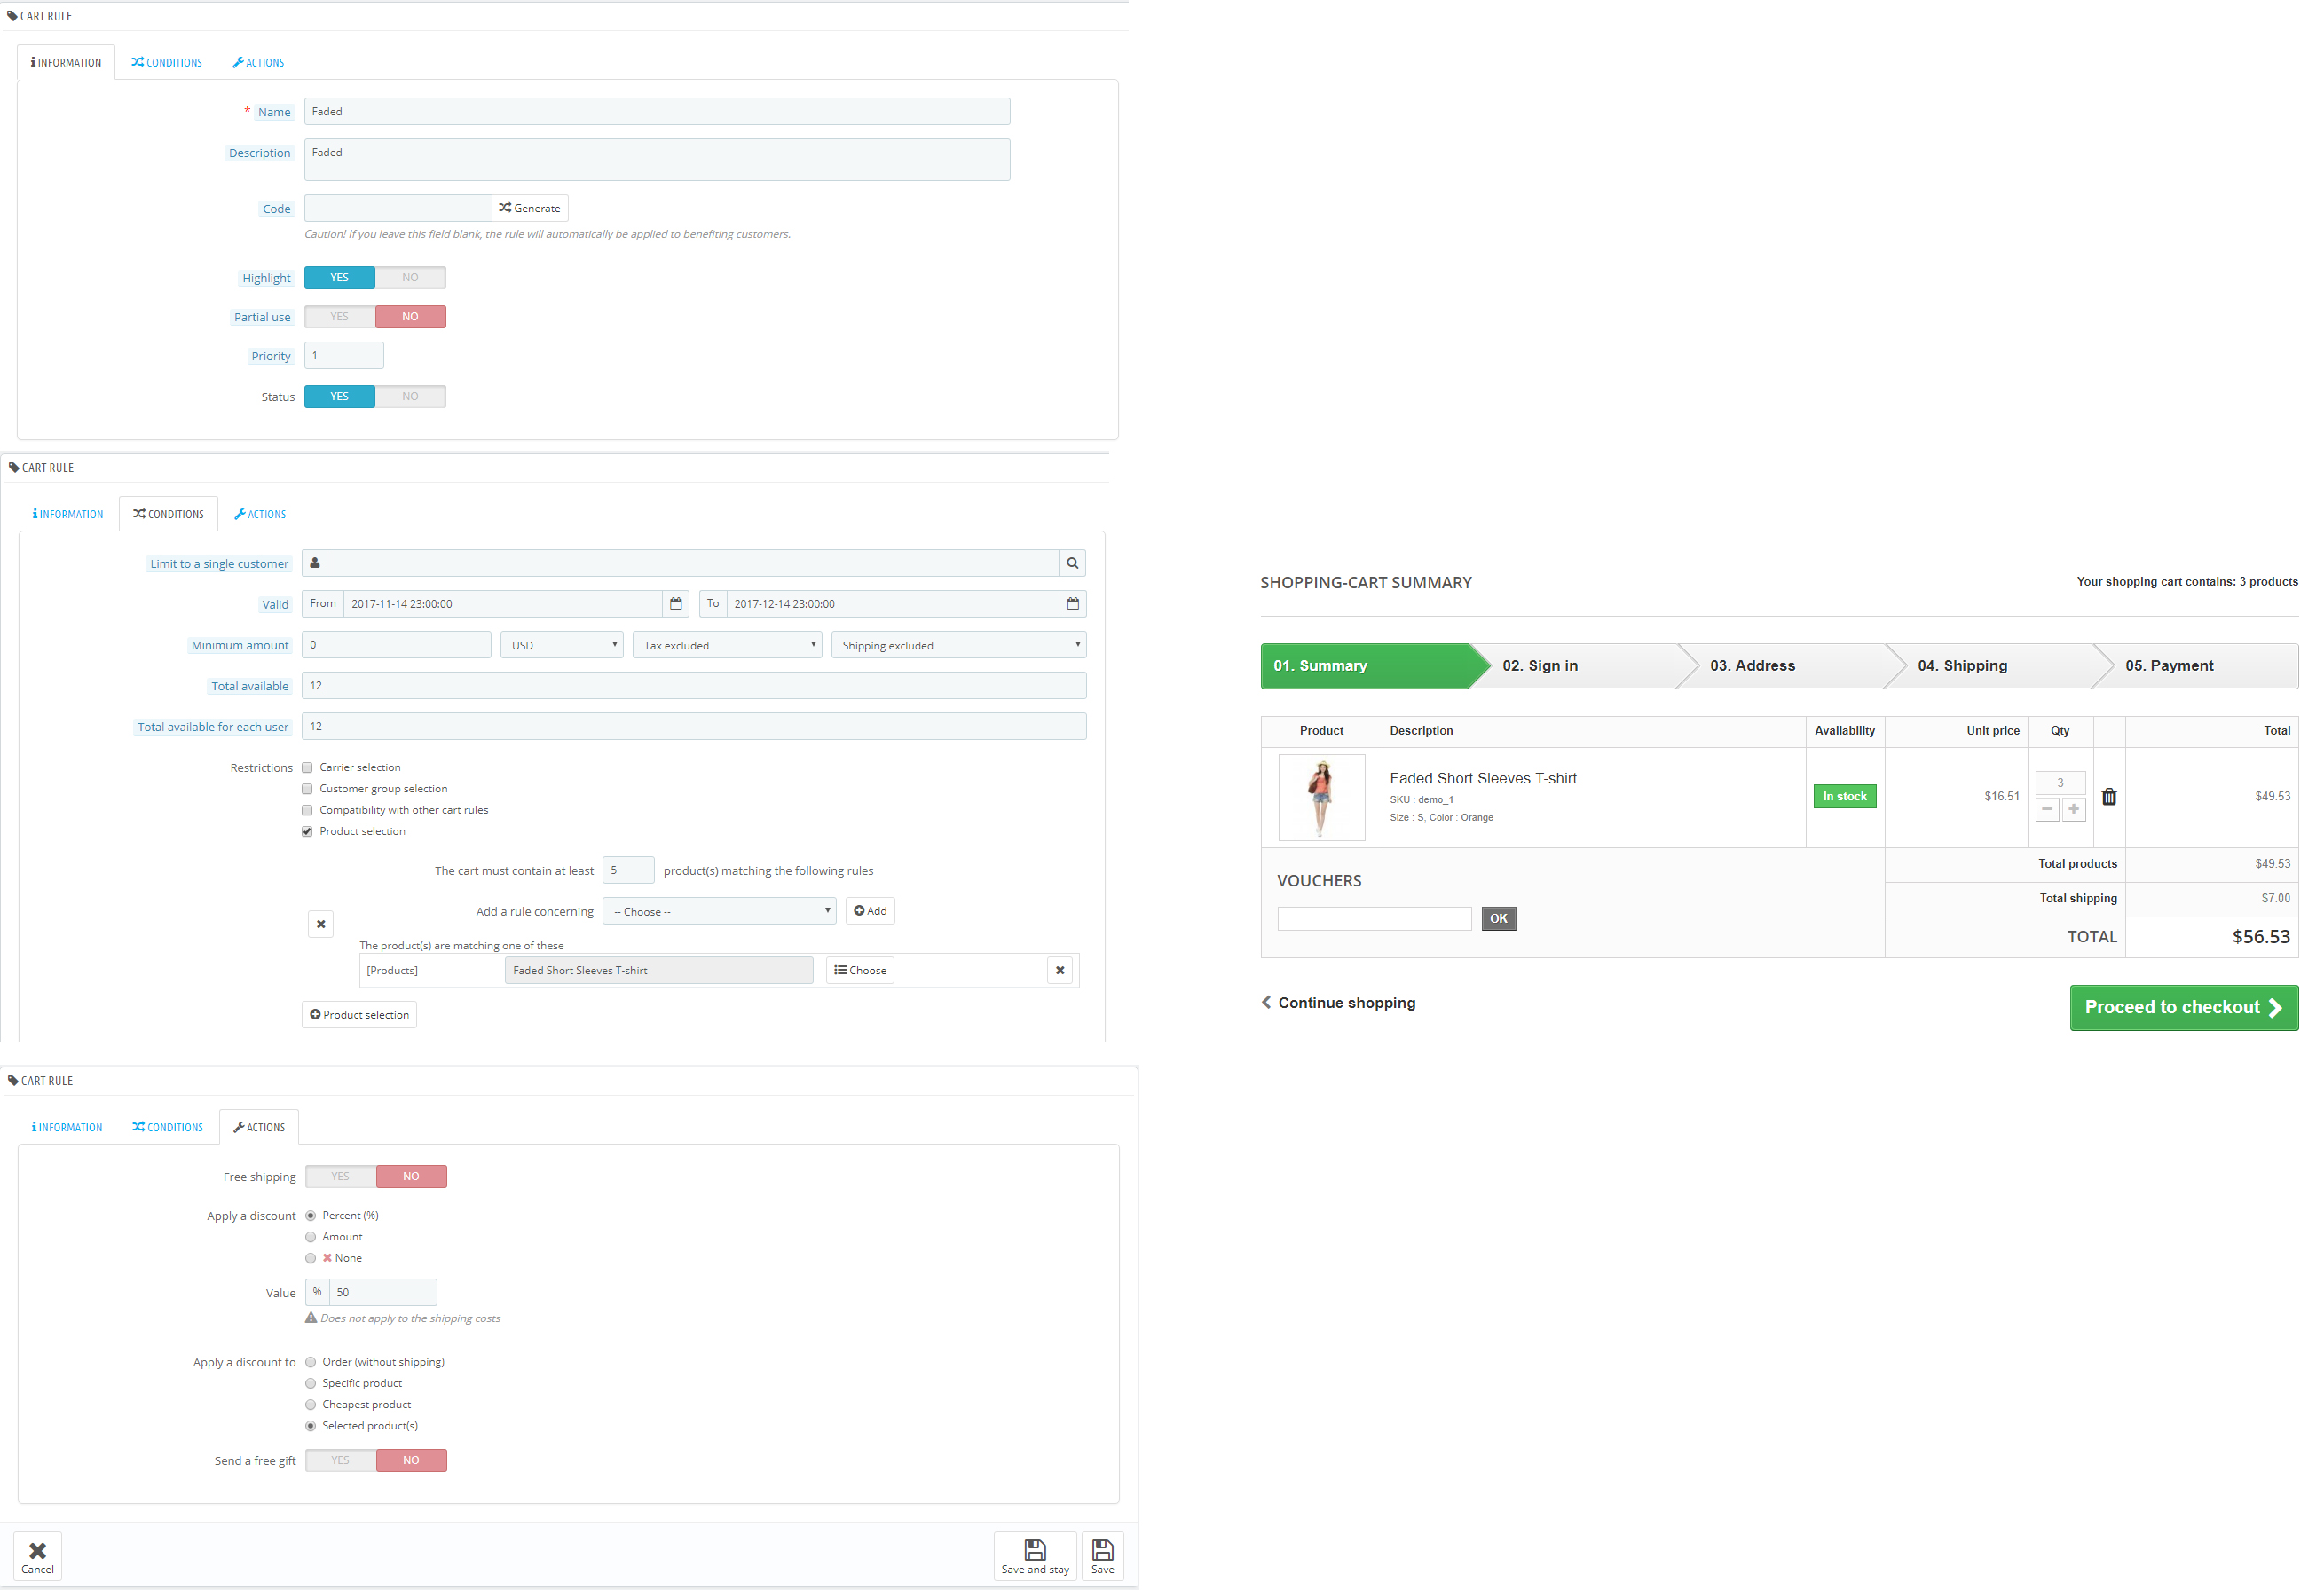Enable Free shipping YES
Image resolution: width=2324 pixels, height=1590 pixels.
[341, 1177]
